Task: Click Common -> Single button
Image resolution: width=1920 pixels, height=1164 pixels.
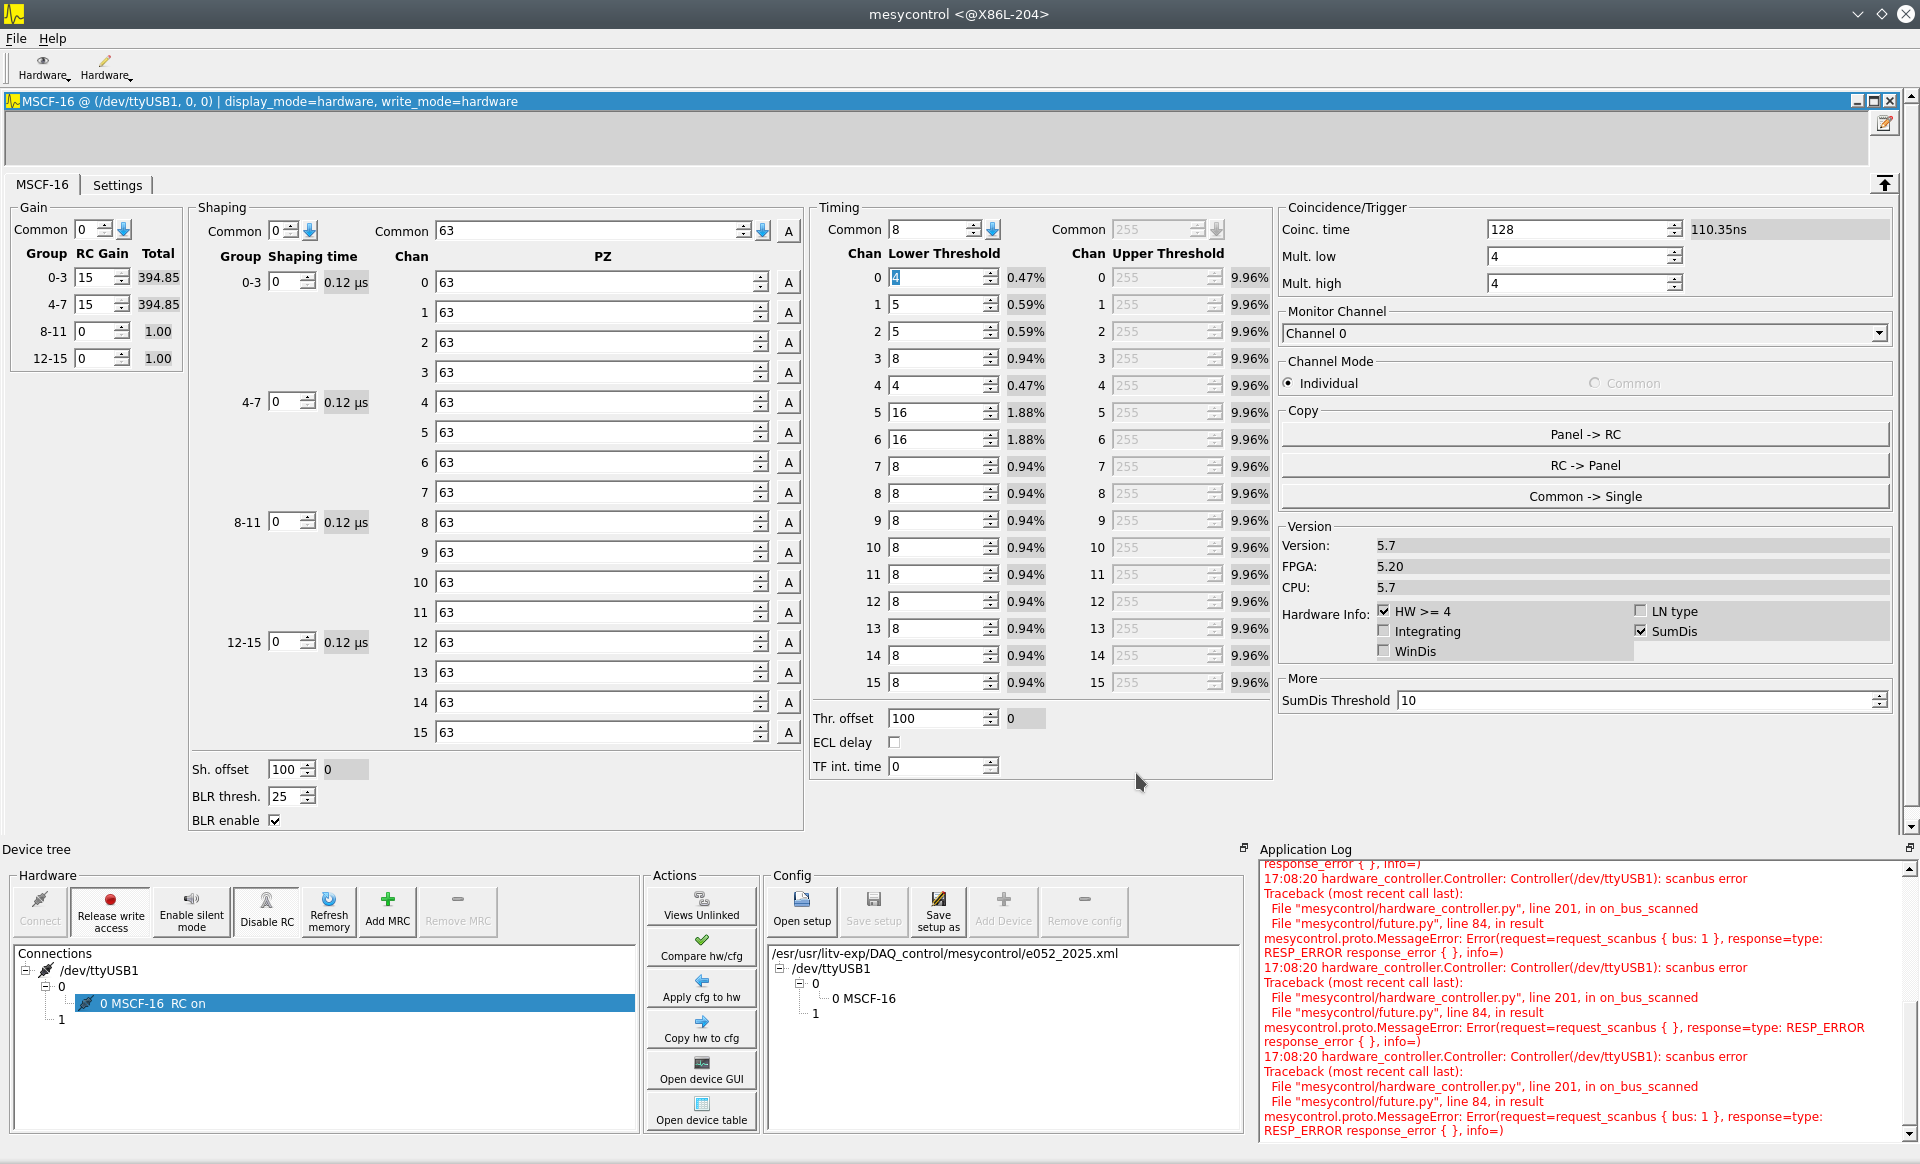Action: coord(1585,496)
